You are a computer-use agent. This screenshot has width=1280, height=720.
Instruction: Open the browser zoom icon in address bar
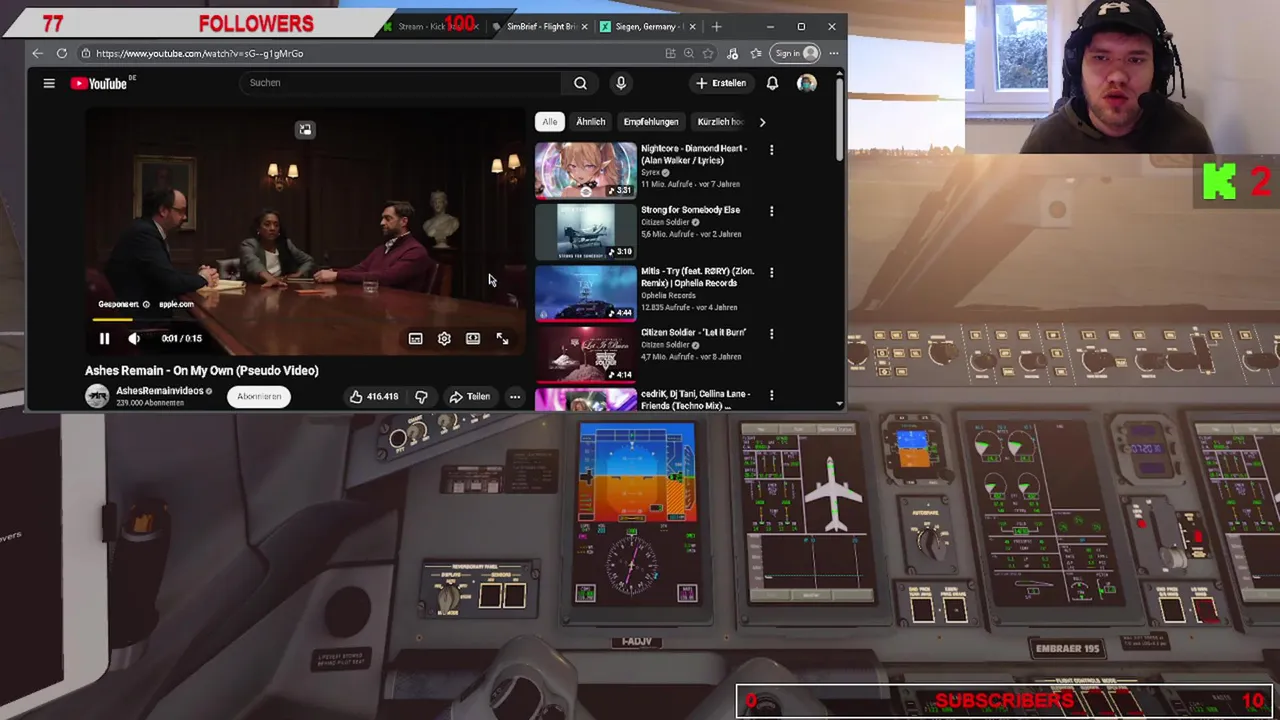pyautogui.click(x=689, y=53)
